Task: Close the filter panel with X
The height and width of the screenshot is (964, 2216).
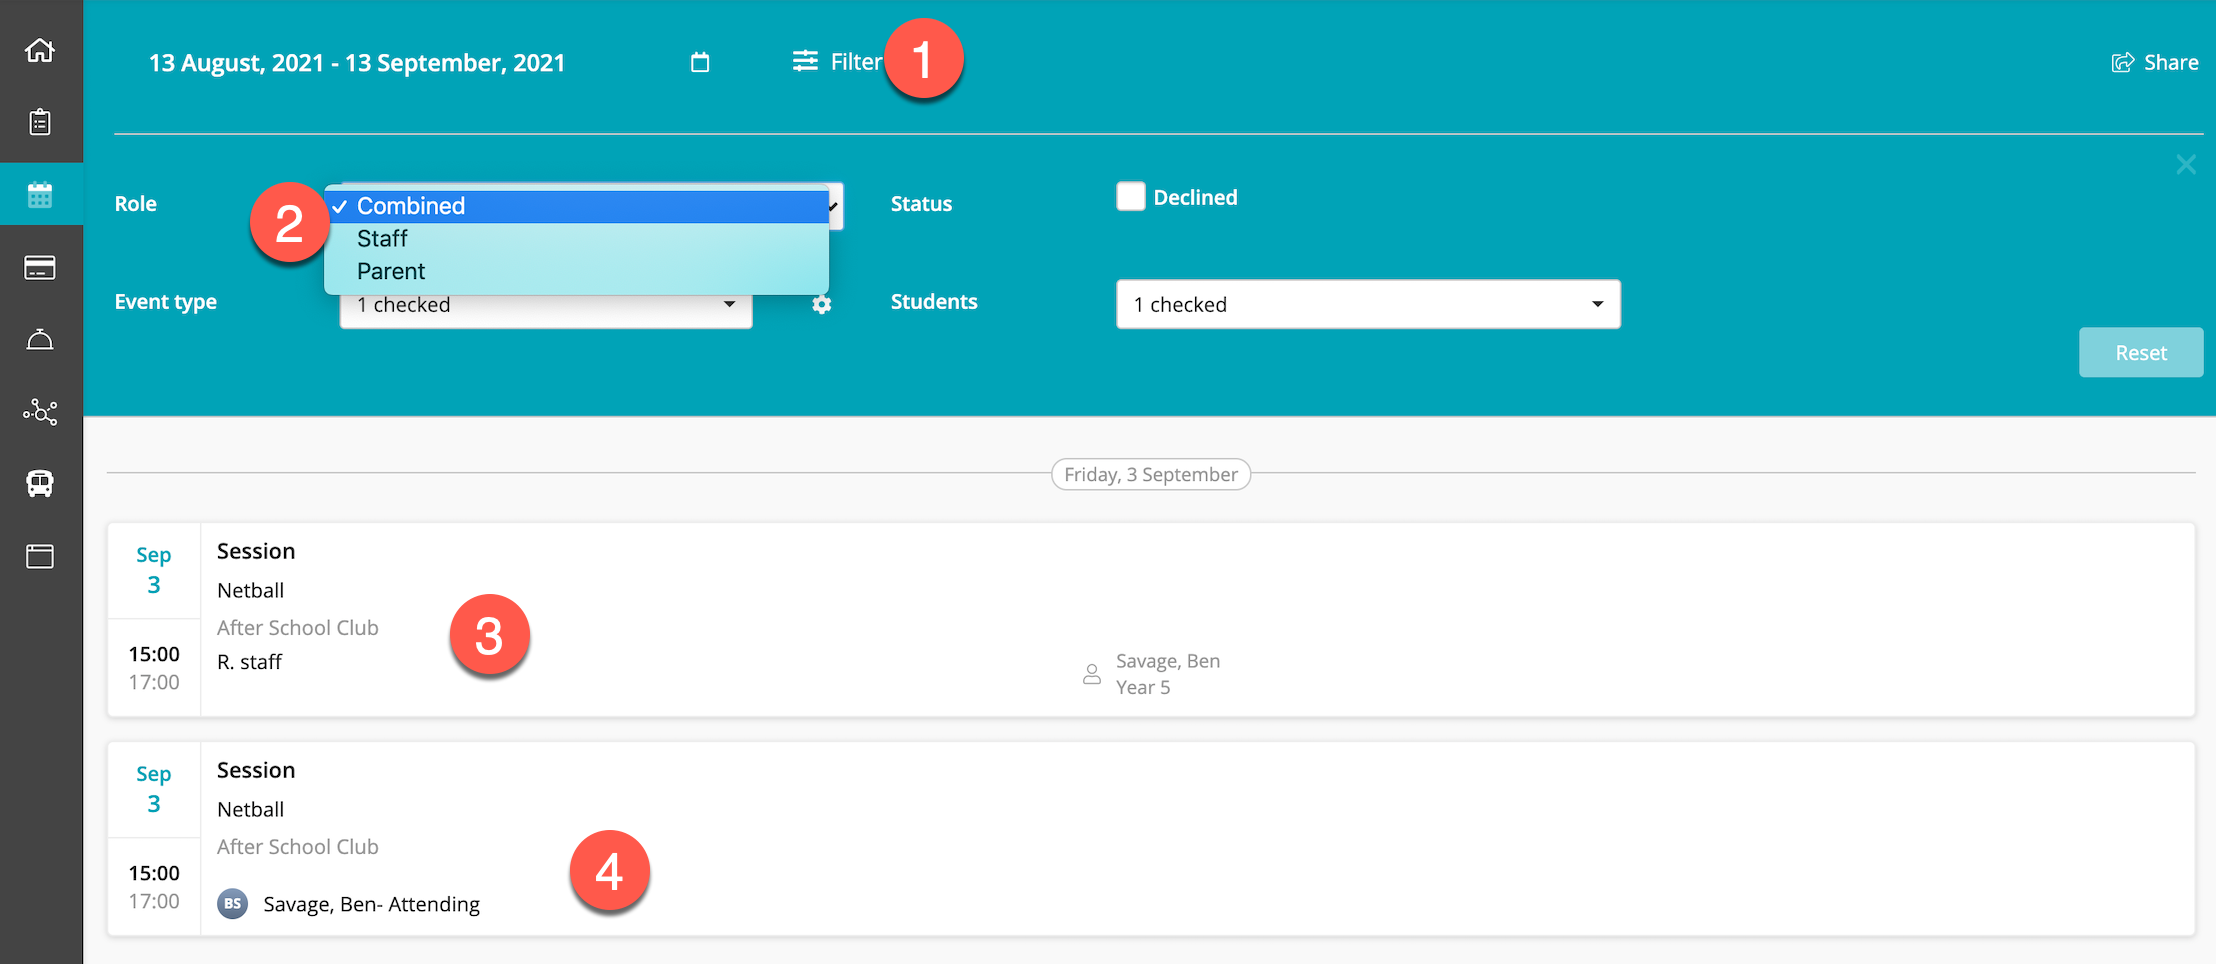Action: (2186, 164)
